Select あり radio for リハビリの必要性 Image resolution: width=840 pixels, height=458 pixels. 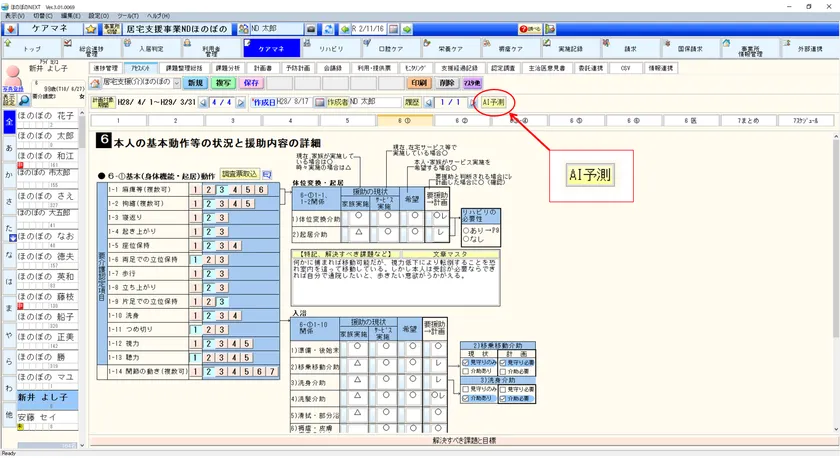tap(466, 230)
